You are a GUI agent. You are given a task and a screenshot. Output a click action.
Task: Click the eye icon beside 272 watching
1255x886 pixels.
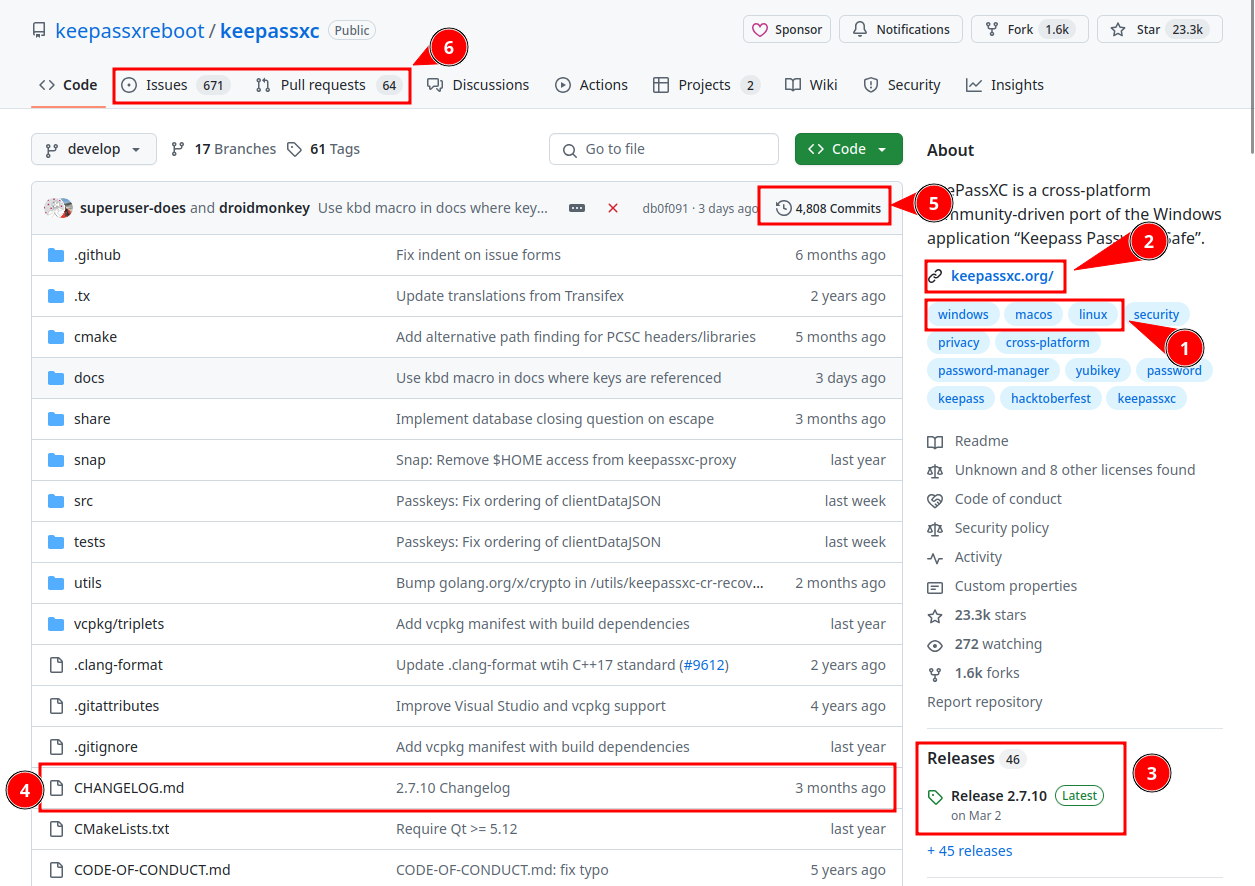coord(936,644)
